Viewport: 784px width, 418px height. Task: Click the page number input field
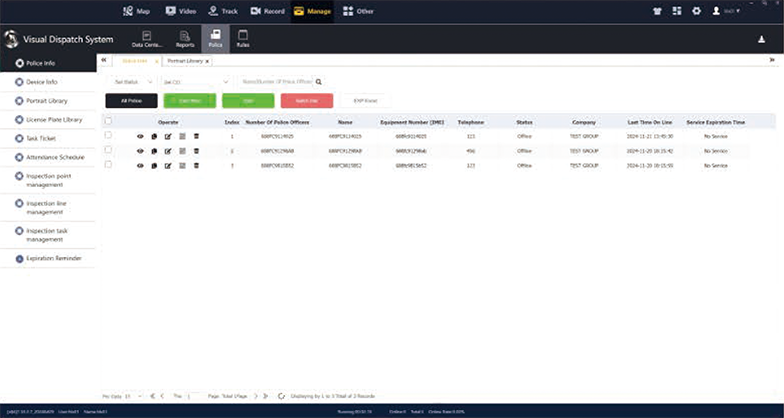[x=194, y=396]
